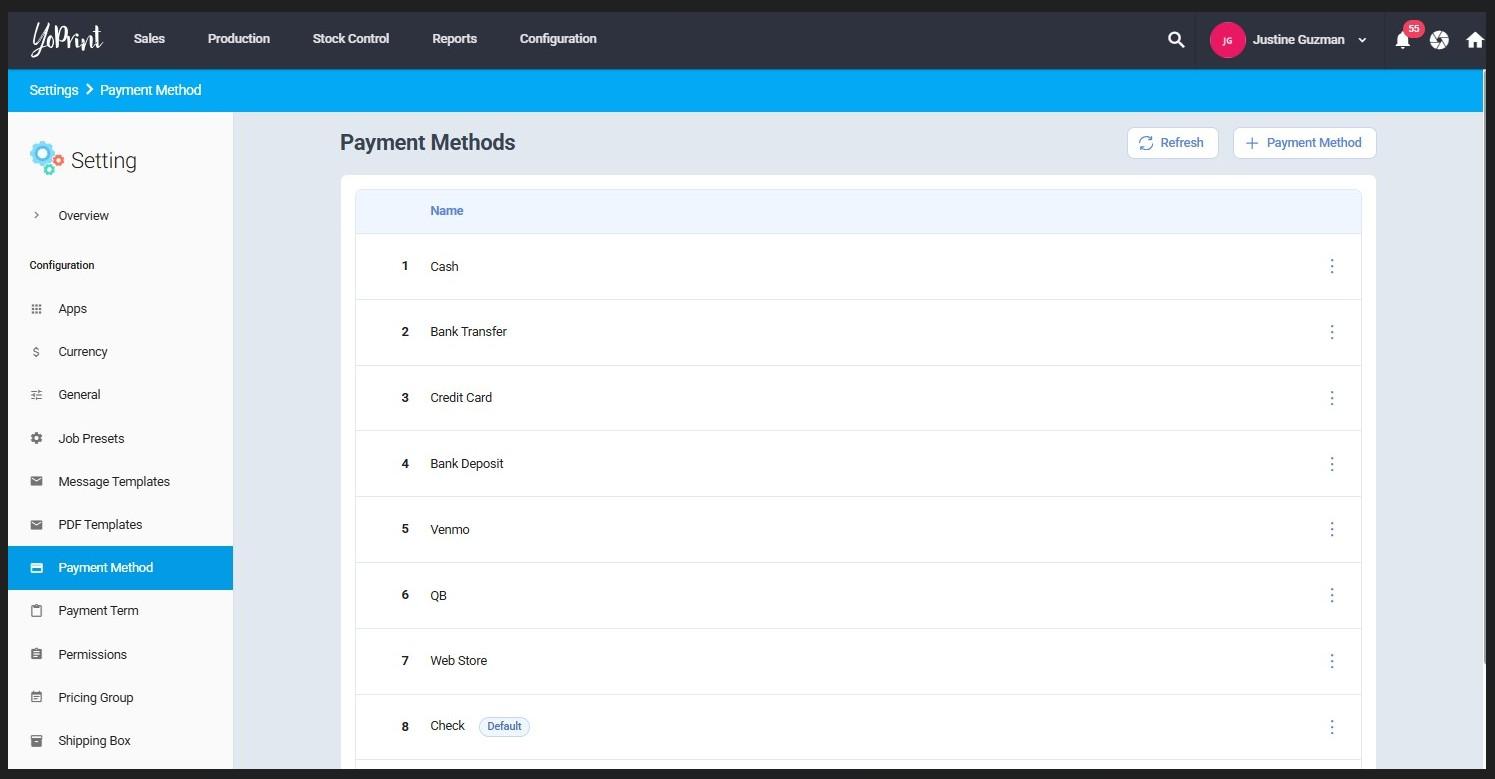Click Settings breadcrumb link

pos(54,90)
